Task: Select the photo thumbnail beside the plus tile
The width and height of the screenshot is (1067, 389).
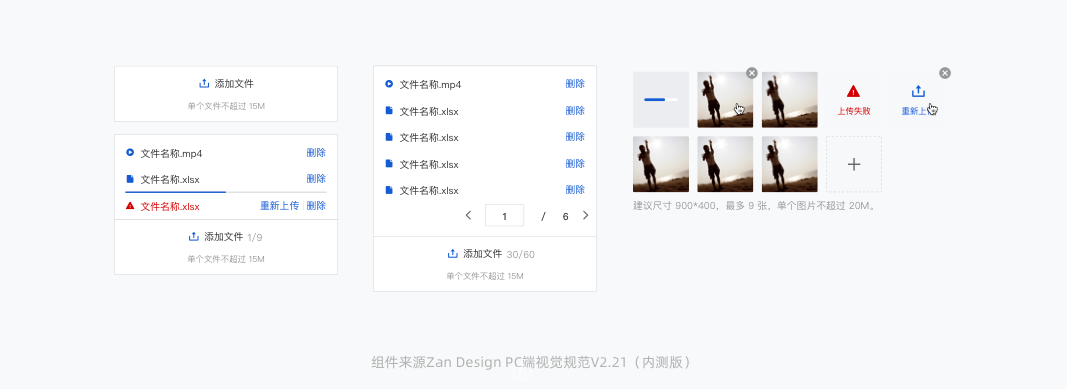Action: click(789, 164)
